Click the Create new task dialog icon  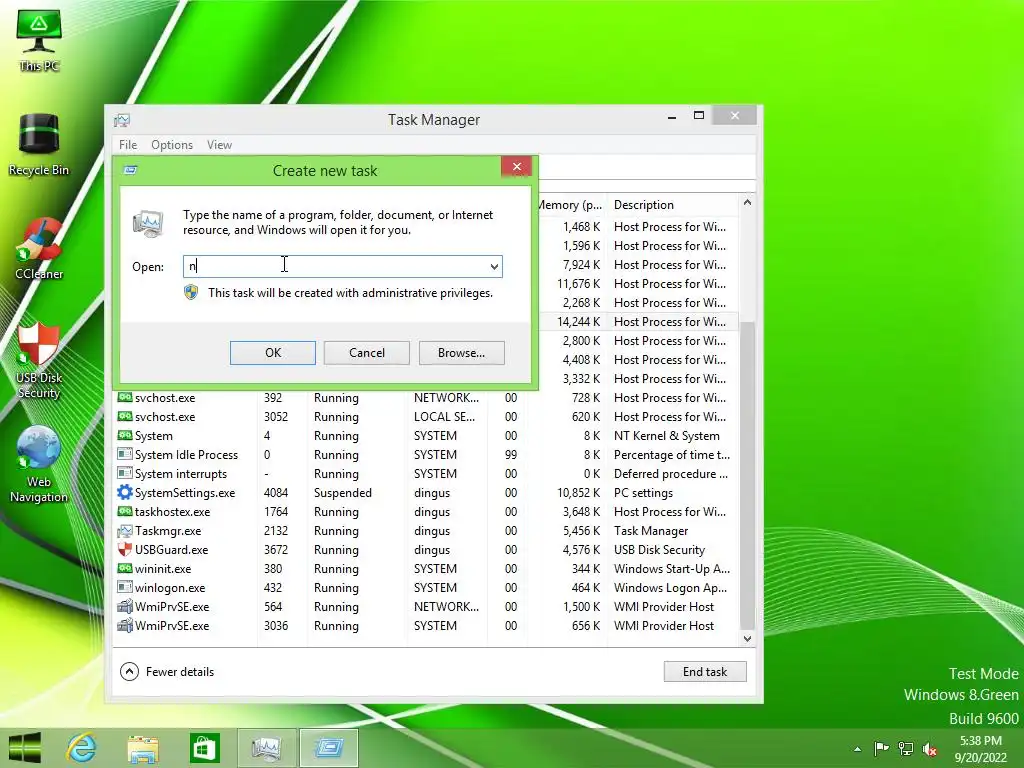tap(131, 170)
